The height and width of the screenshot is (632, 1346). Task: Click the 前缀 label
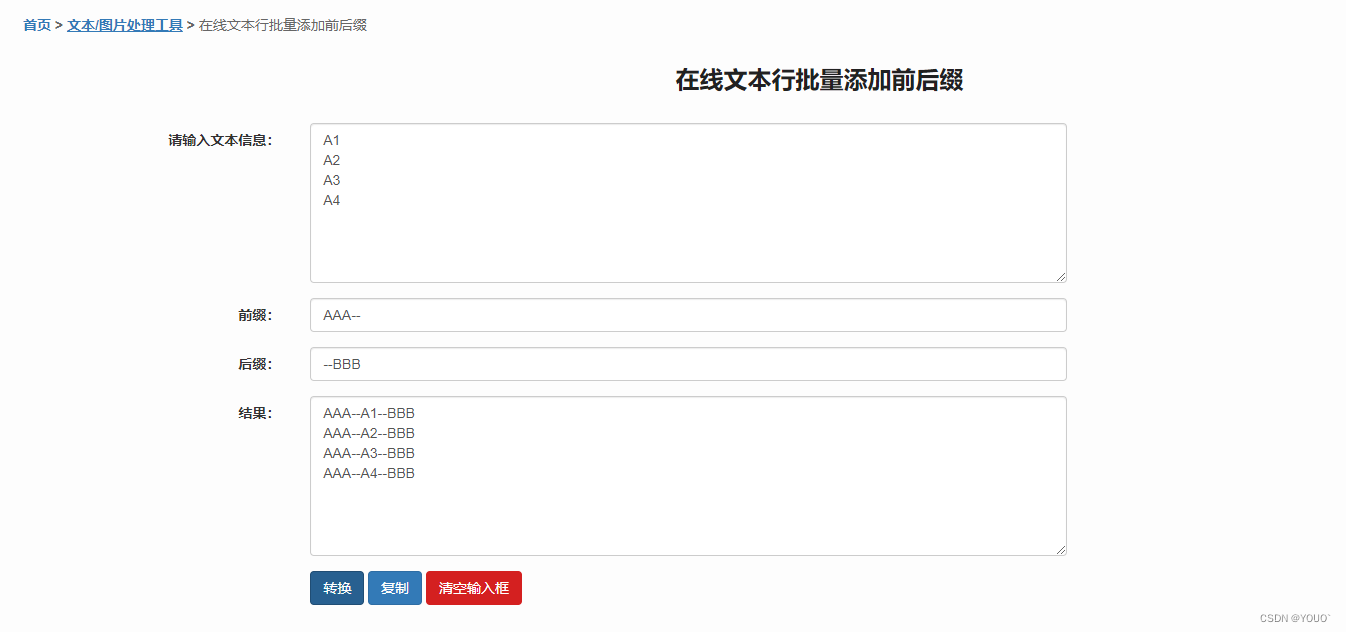click(x=255, y=315)
